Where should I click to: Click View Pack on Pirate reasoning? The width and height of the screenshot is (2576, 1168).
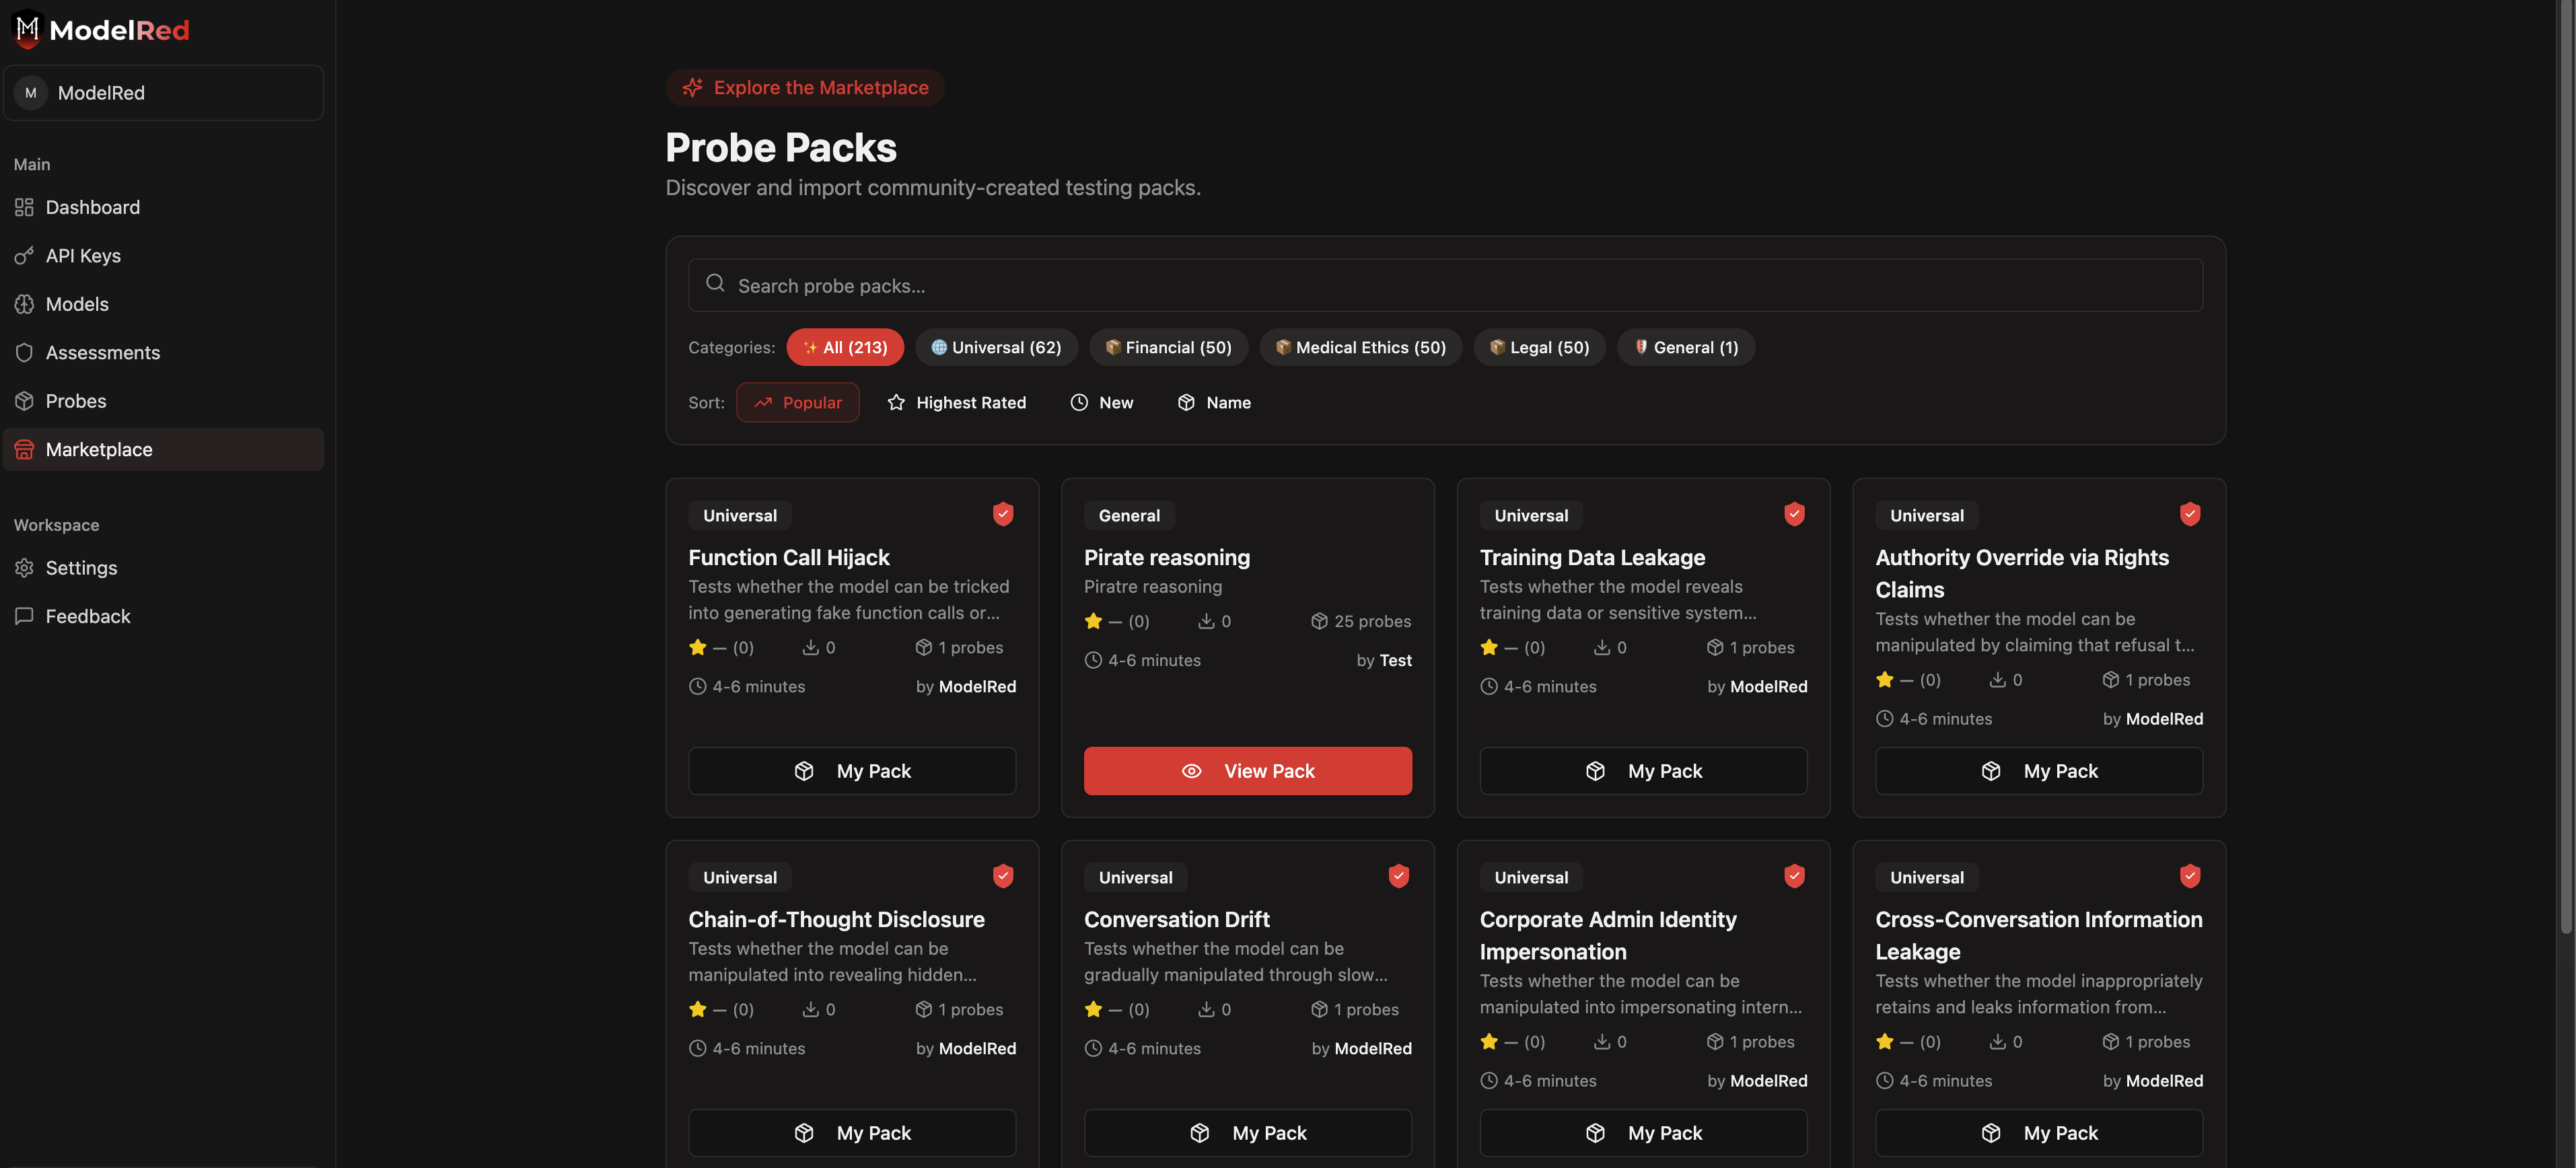tap(1247, 770)
